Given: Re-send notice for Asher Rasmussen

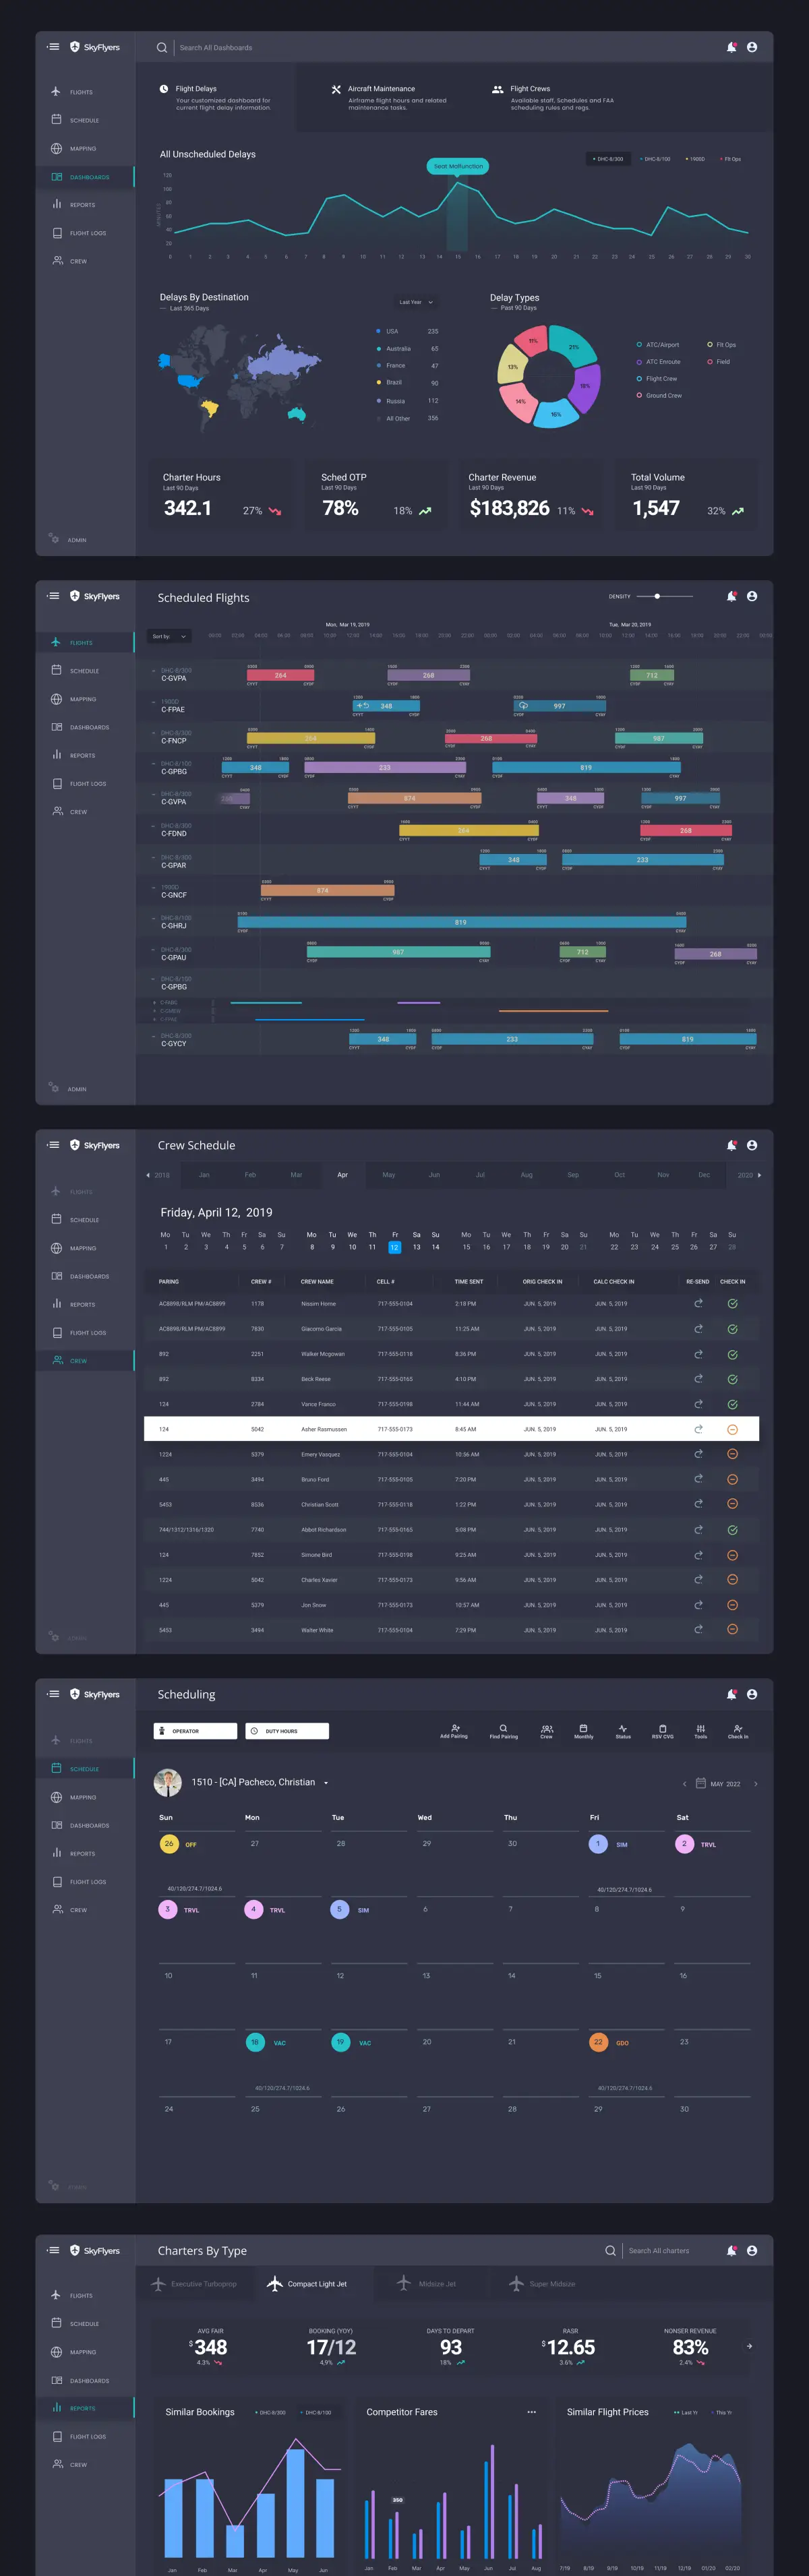Looking at the screenshot, I should coord(698,1429).
